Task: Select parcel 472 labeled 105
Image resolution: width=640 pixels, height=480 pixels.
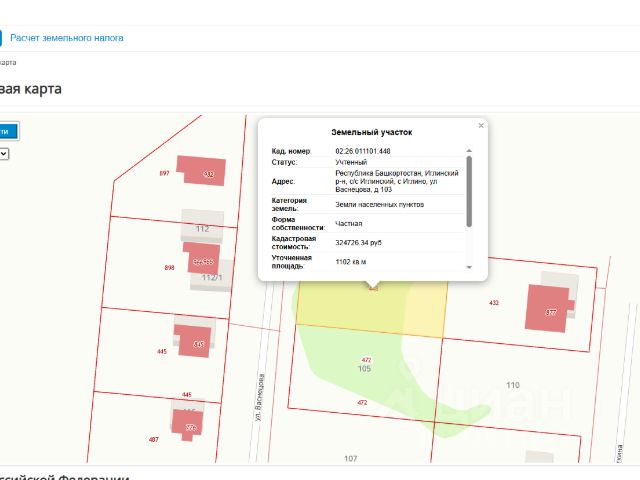Action: point(364,369)
